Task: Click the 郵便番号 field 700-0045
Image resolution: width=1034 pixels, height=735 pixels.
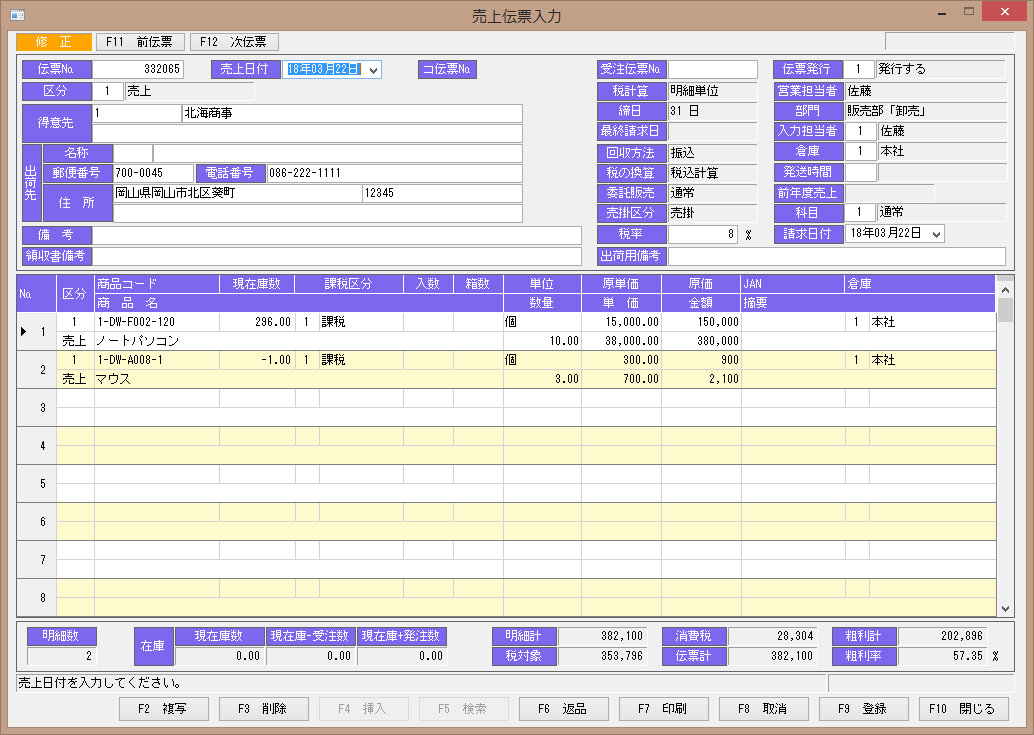Action: 154,173
